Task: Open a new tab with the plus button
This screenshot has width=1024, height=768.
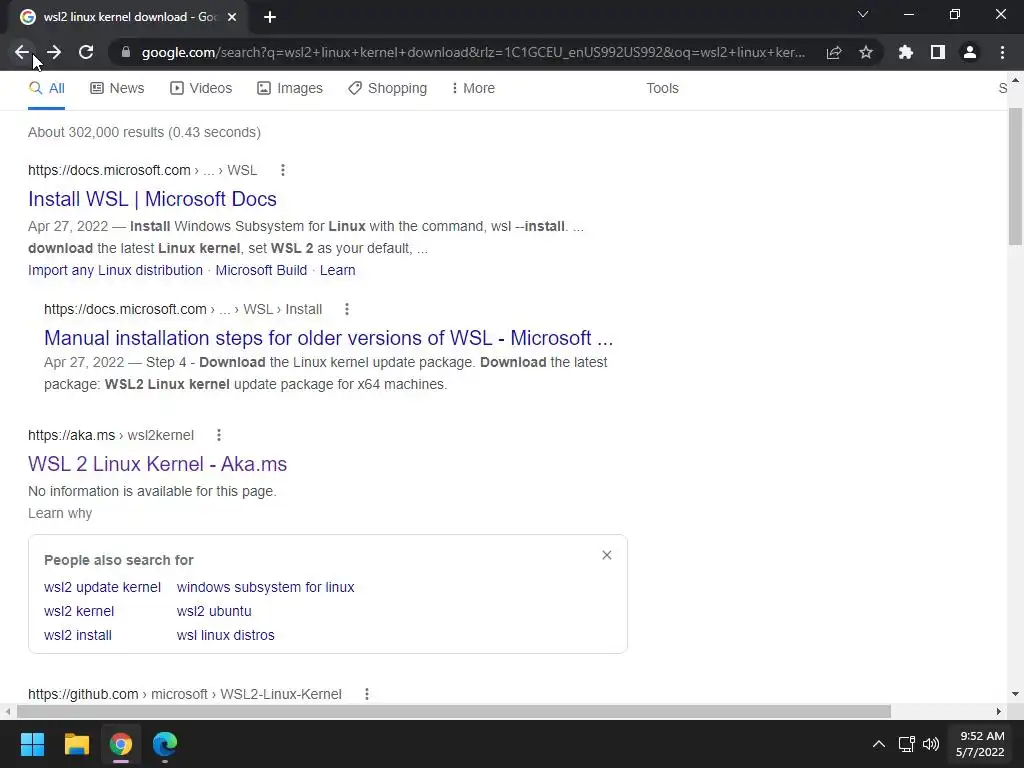Action: pyautogui.click(x=270, y=17)
